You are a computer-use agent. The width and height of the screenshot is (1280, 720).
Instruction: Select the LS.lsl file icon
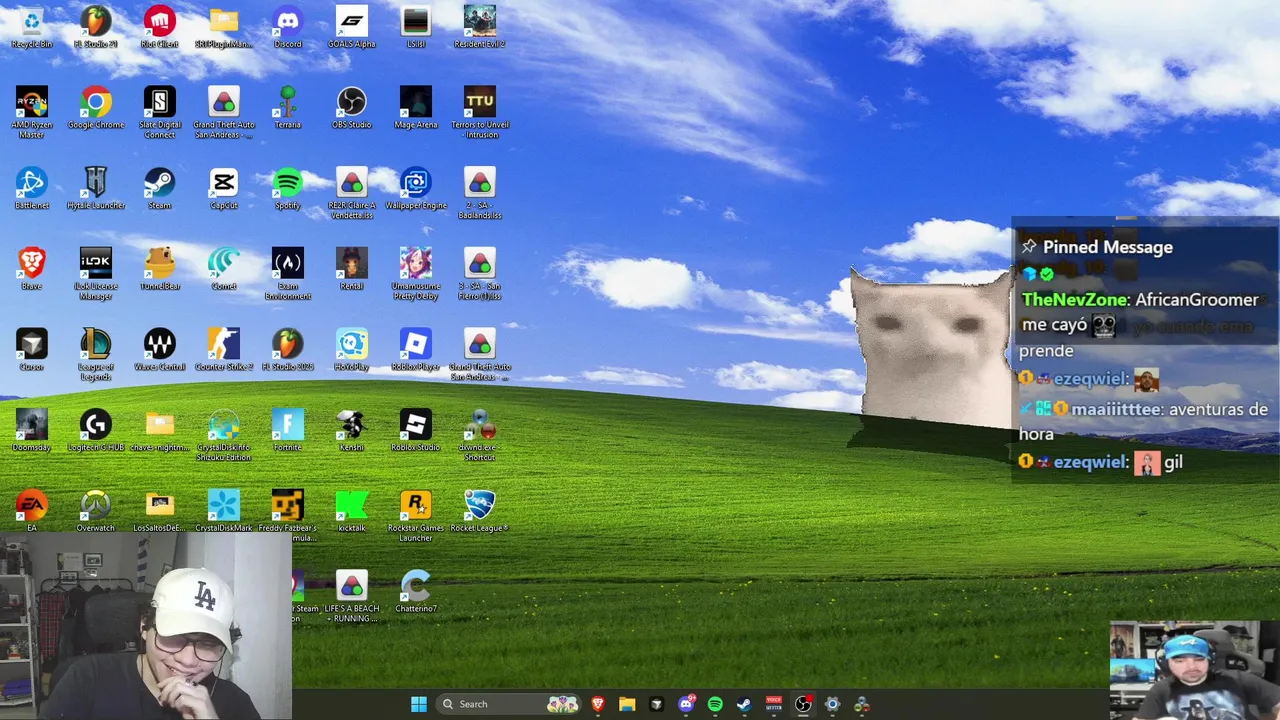coord(416,26)
